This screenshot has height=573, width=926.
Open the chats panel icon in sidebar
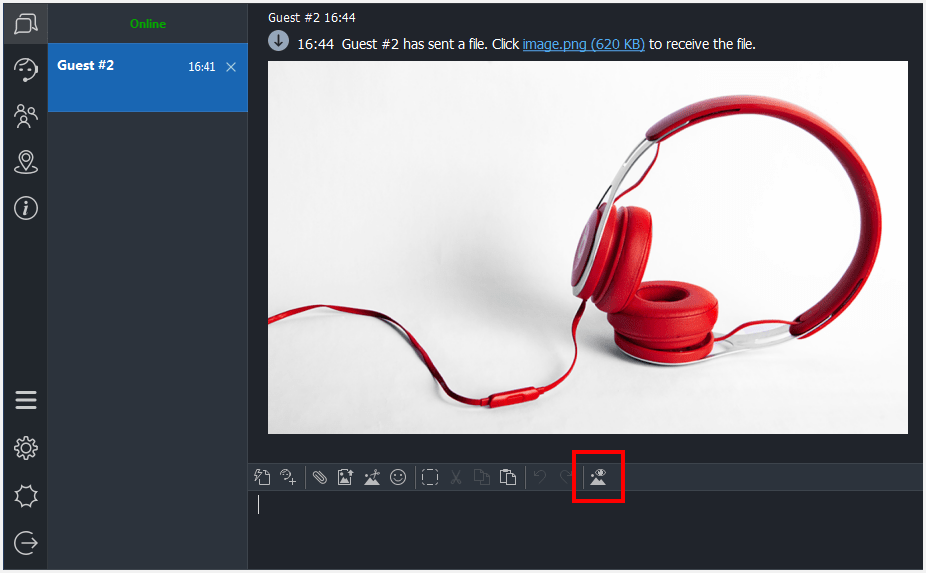pos(26,24)
